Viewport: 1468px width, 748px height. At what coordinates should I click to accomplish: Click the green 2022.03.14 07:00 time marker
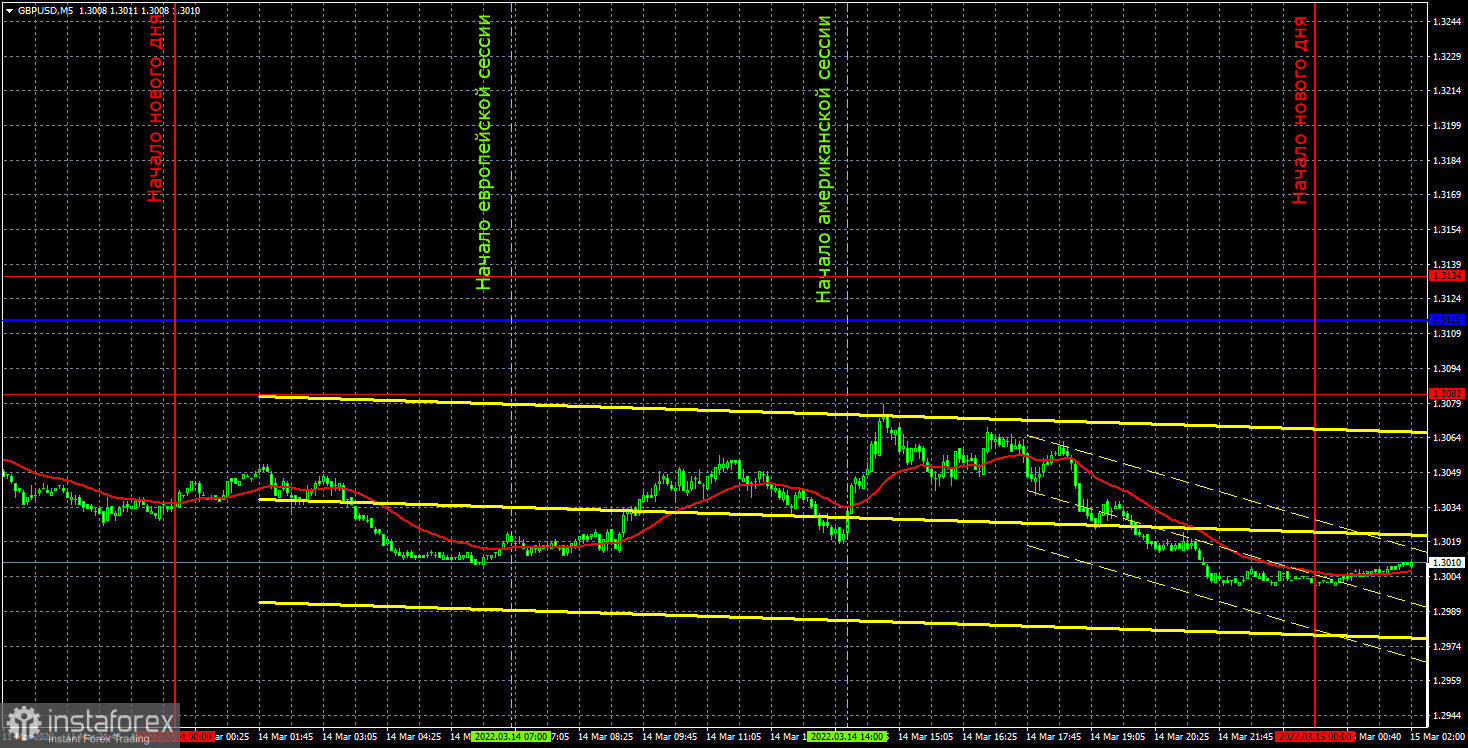tap(511, 736)
